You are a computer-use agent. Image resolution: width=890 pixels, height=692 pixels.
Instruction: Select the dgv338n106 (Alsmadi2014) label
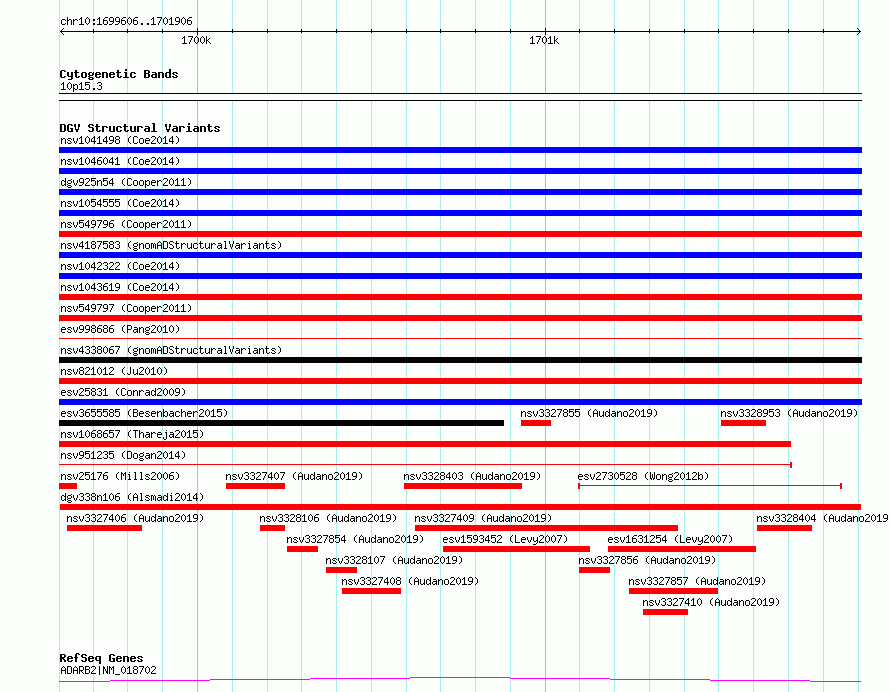click(x=132, y=497)
